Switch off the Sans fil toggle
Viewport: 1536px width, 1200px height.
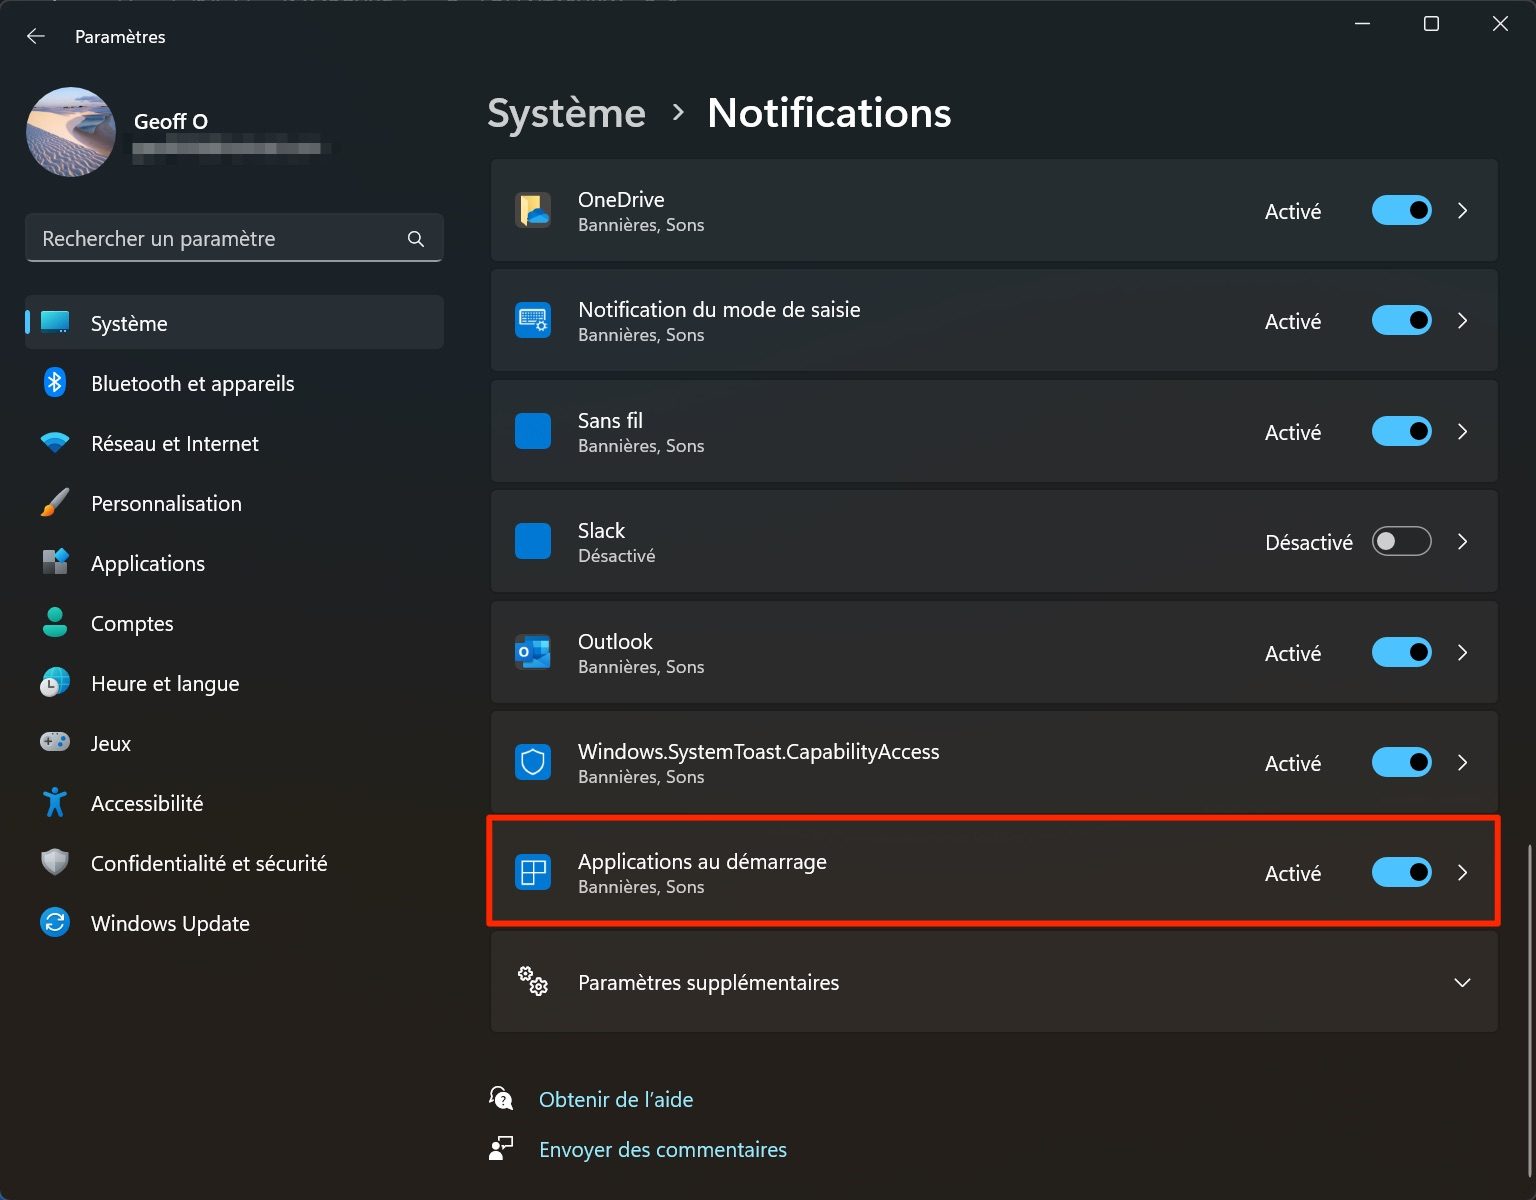pyautogui.click(x=1401, y=432)
